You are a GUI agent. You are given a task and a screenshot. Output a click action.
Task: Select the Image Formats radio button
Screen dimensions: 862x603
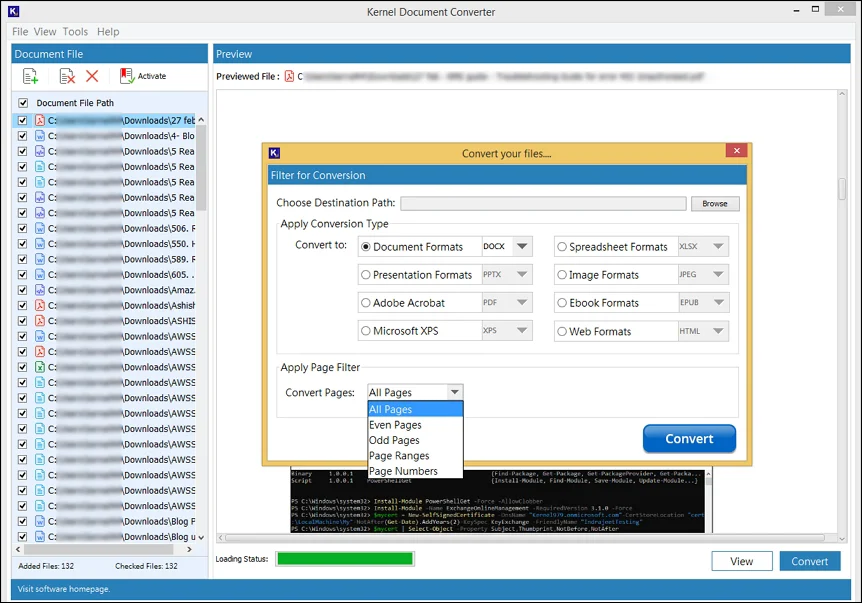562,274
